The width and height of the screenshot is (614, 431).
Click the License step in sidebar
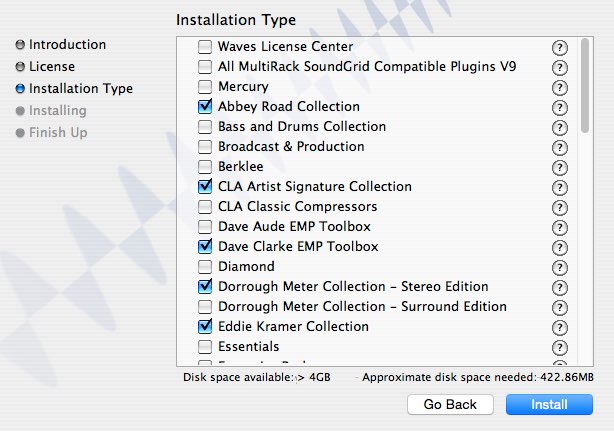45,67
